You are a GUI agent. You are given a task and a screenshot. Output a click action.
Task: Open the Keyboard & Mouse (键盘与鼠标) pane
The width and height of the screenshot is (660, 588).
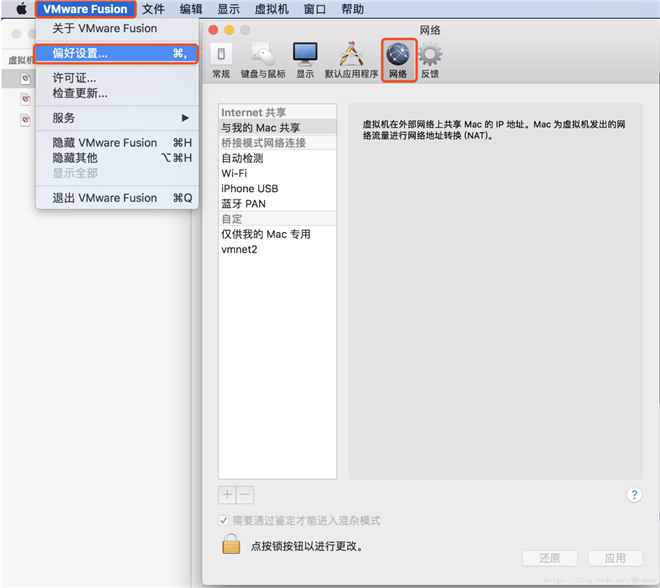pyautogui.click(x=263, y=61)
